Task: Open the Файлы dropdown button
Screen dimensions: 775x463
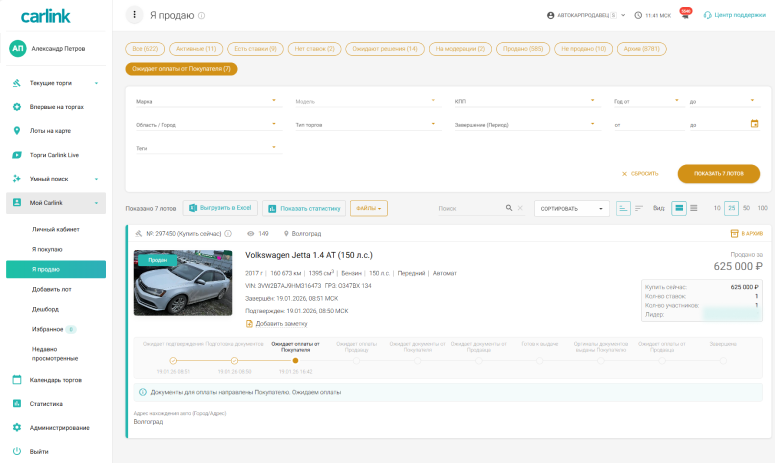Action: pyautogui.click(x=368, y=208)
